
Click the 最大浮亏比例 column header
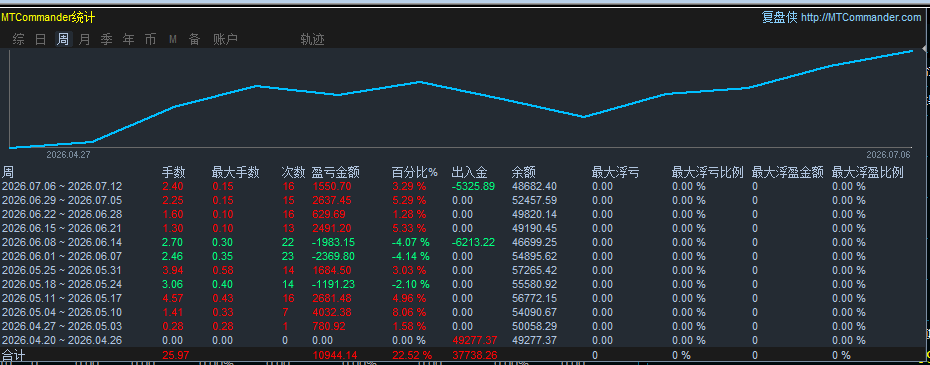708,173
